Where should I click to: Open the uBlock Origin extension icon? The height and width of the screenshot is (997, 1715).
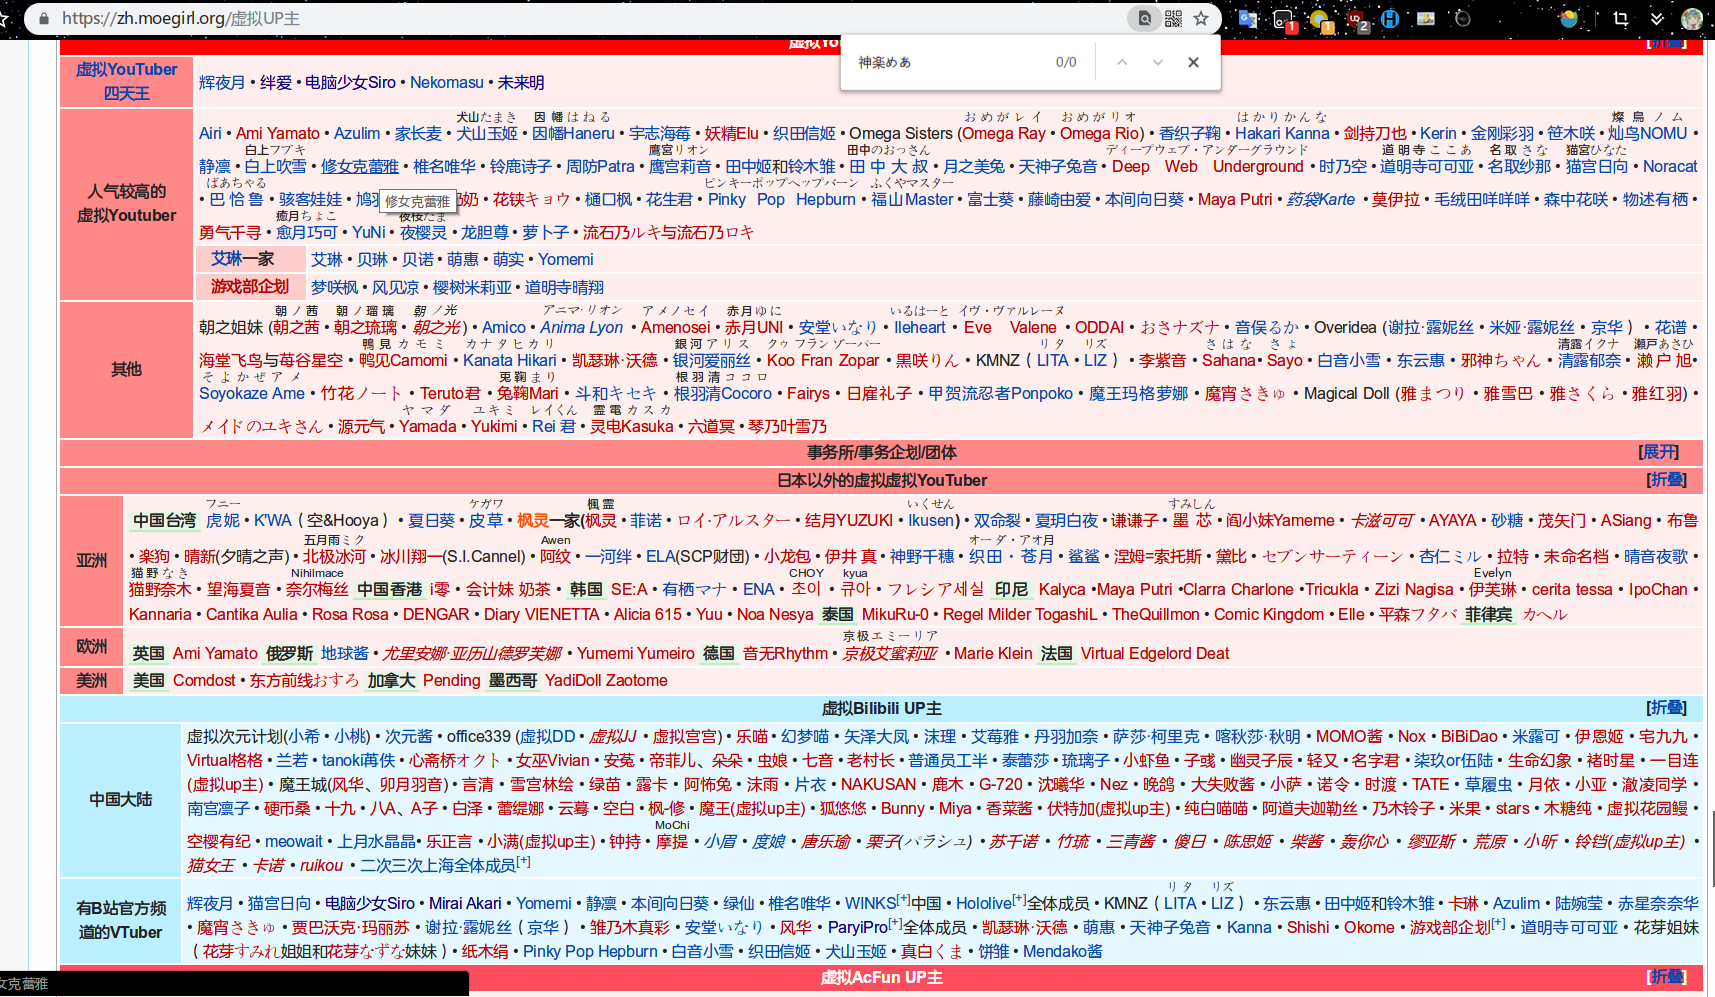click(x=1357, y=19)
